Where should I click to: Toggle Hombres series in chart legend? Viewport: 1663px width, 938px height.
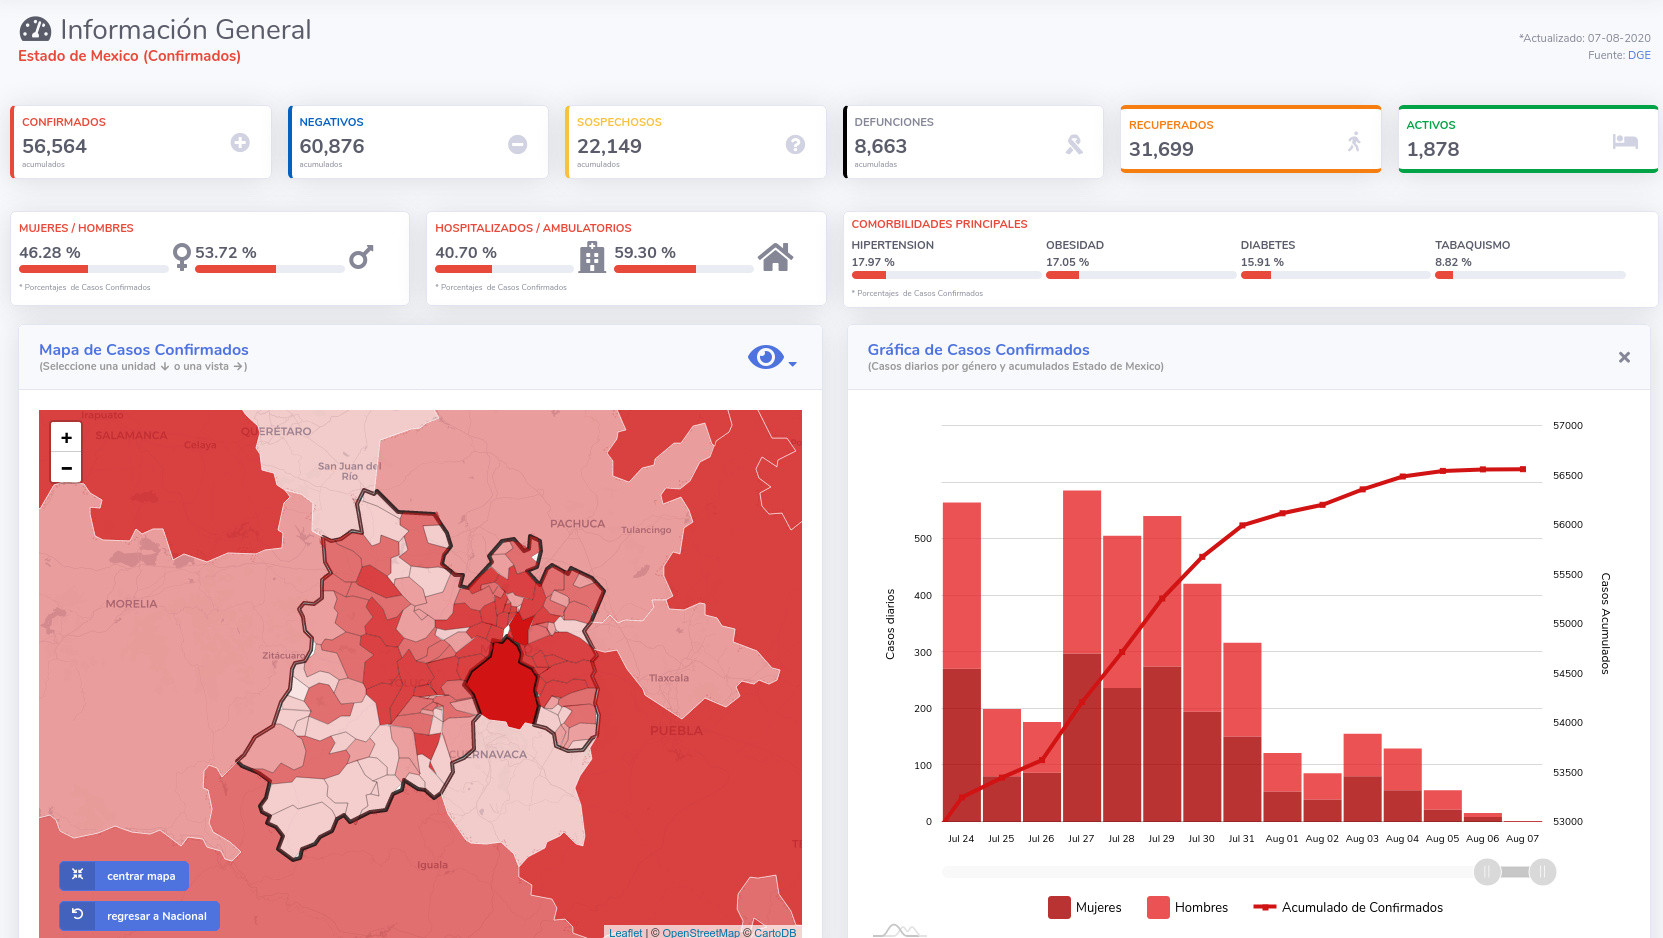click(1187, 907)
